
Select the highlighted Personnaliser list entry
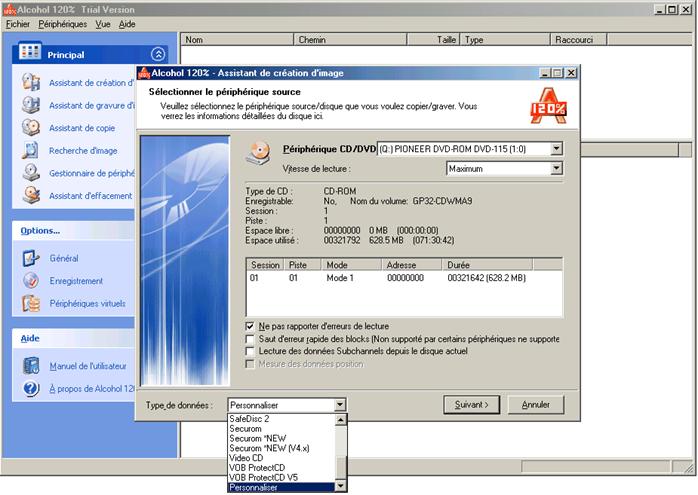click(x=281, y=487)
